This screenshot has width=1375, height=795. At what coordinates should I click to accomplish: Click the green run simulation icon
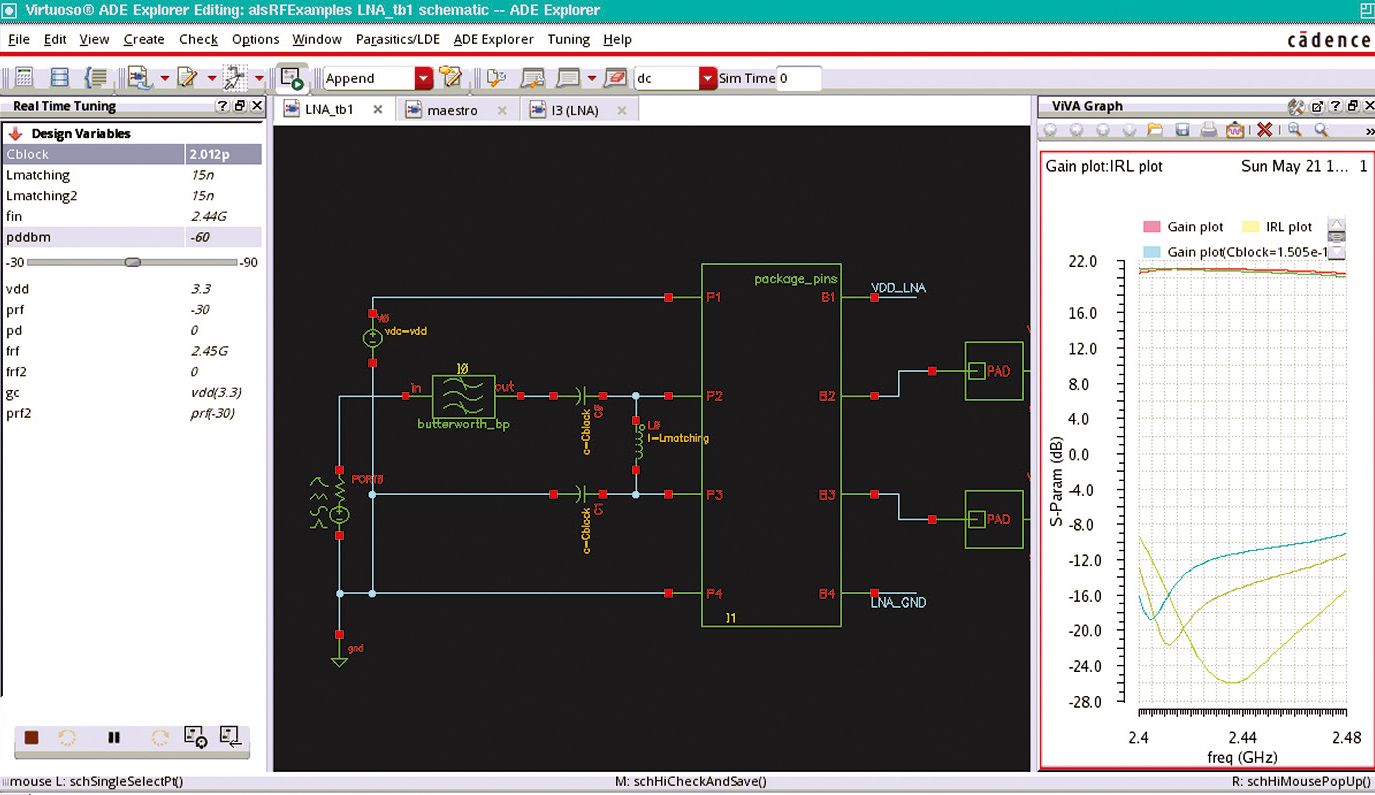292,78
